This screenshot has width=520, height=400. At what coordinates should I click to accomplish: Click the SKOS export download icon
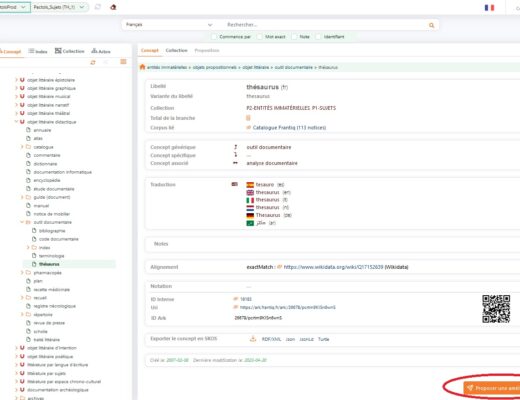pyautogui.click(x=253, y=339)
